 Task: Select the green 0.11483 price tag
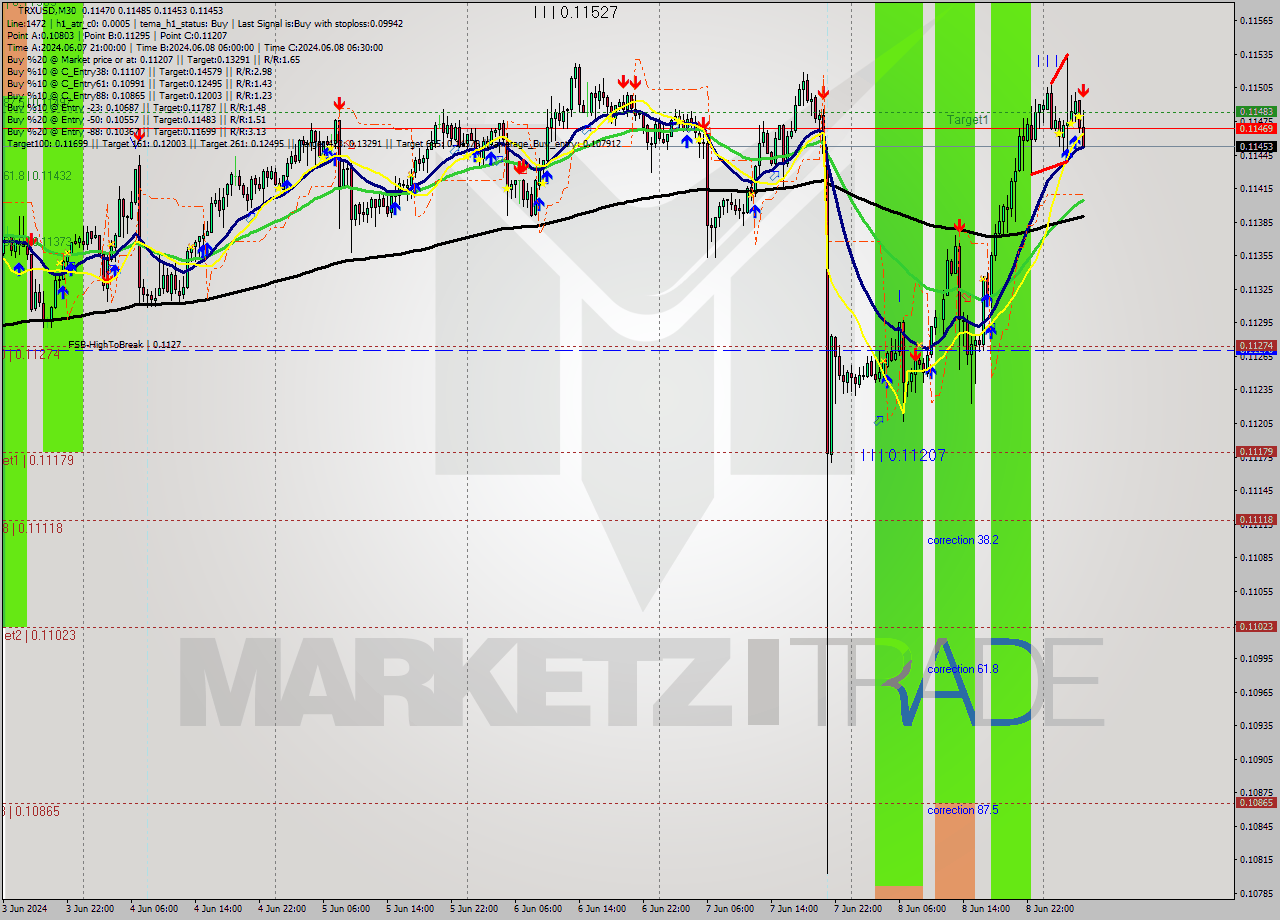pyautogui.click(x=1256, y=112)
